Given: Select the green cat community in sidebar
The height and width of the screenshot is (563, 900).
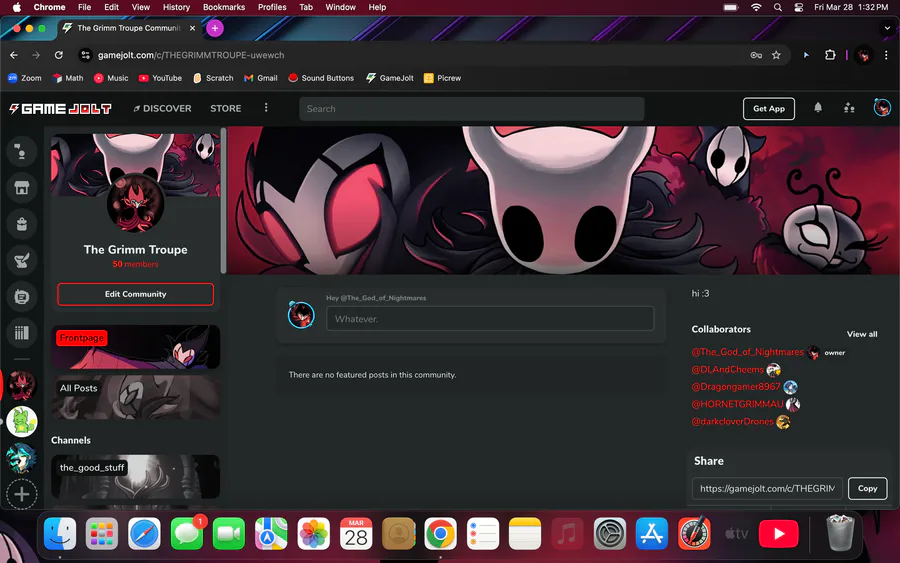Looking at the screenshot, I should tap(21, 421).
